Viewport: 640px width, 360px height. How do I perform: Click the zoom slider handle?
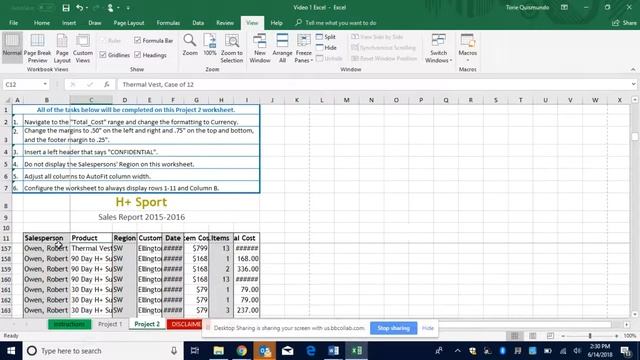(590, 336)
